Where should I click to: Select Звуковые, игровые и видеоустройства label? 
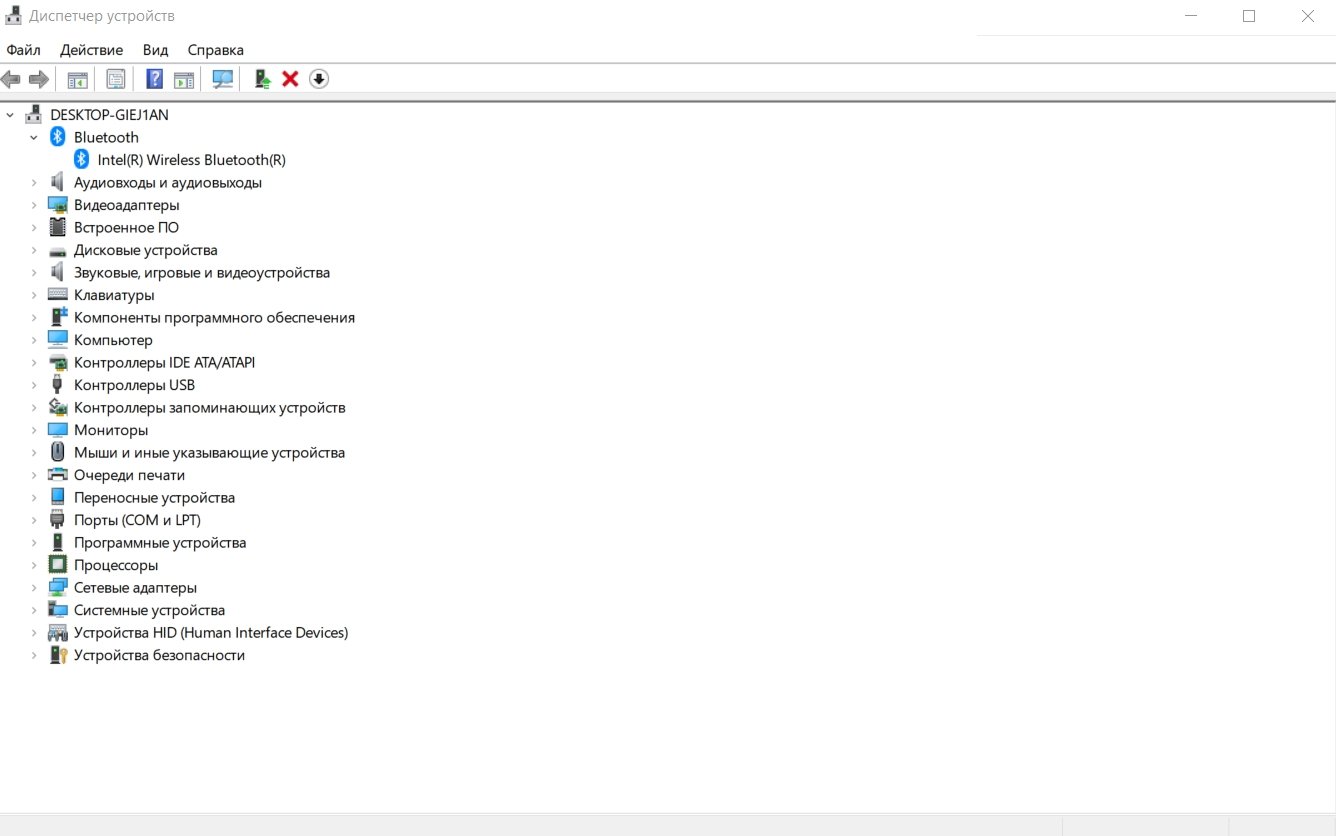pos(202,272)
